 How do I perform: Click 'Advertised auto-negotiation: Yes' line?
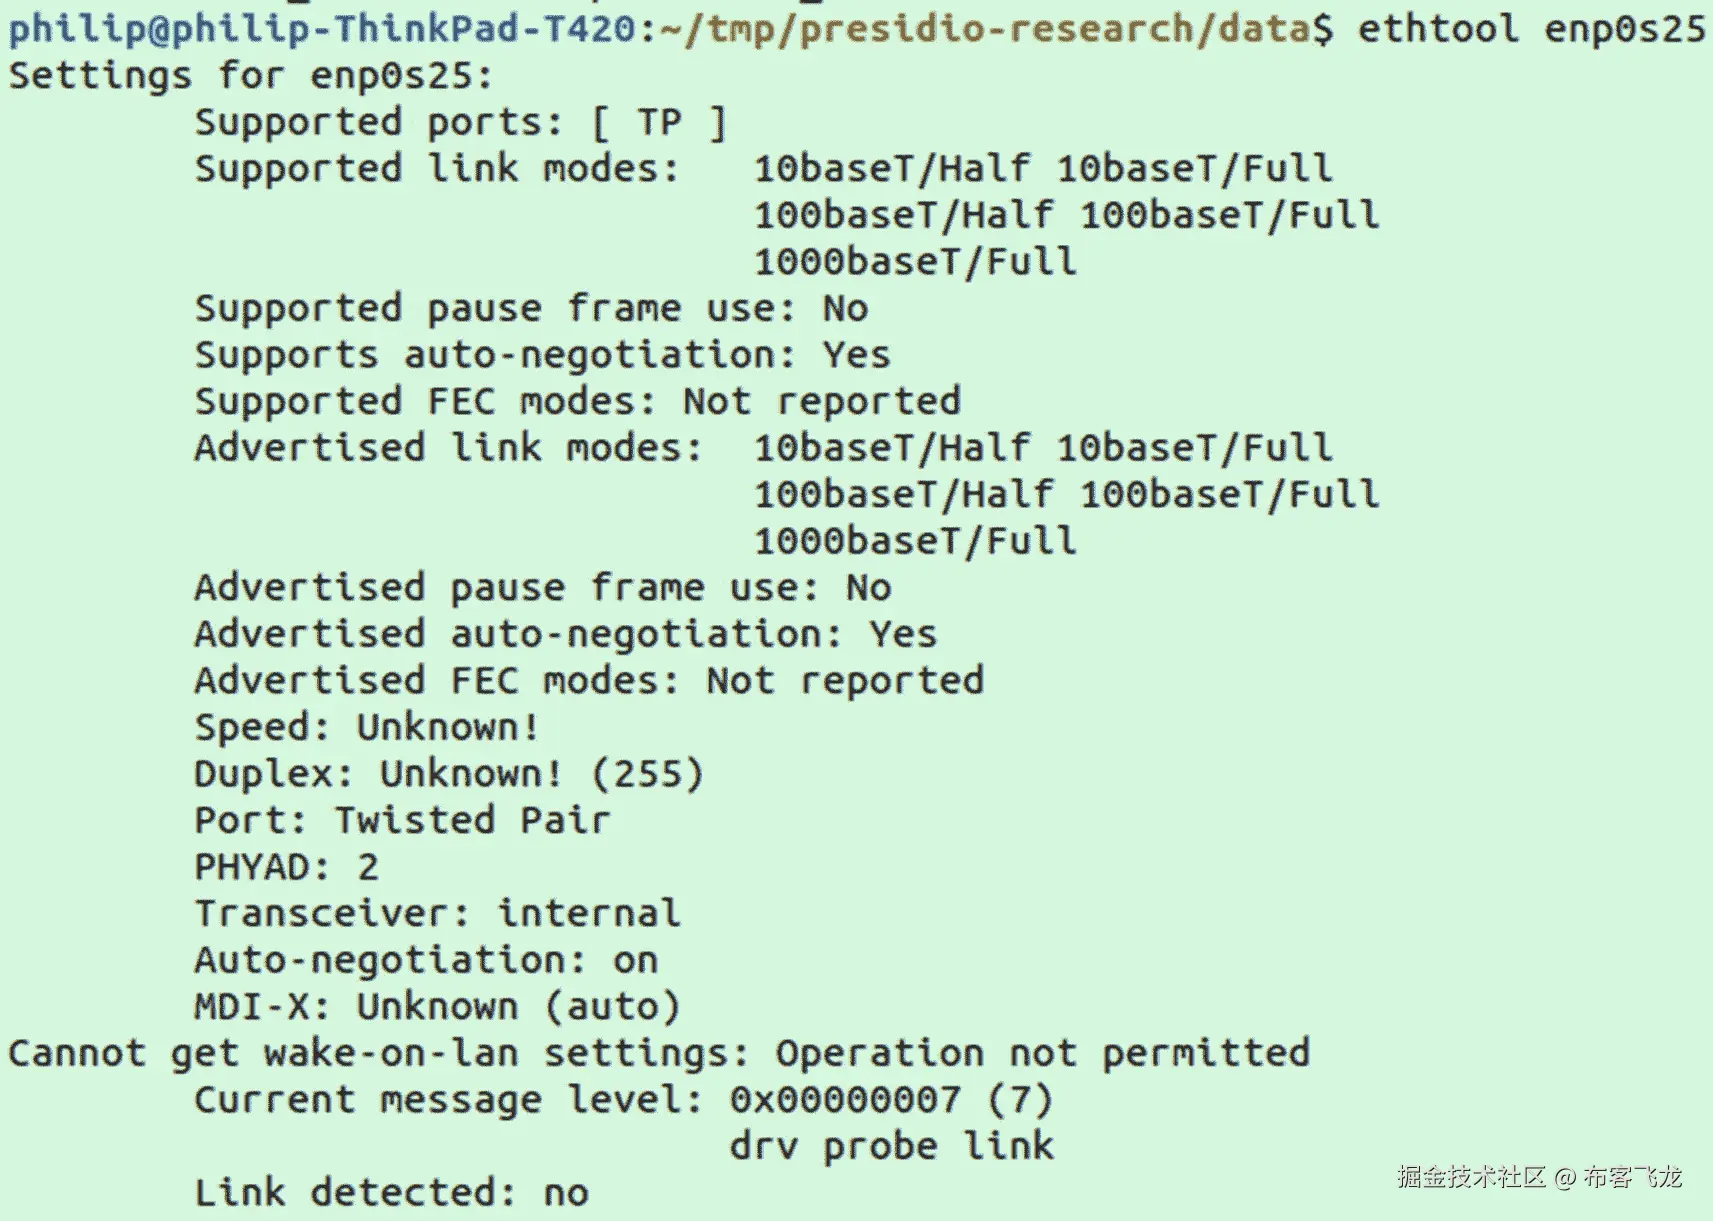[x=565, y=635]
